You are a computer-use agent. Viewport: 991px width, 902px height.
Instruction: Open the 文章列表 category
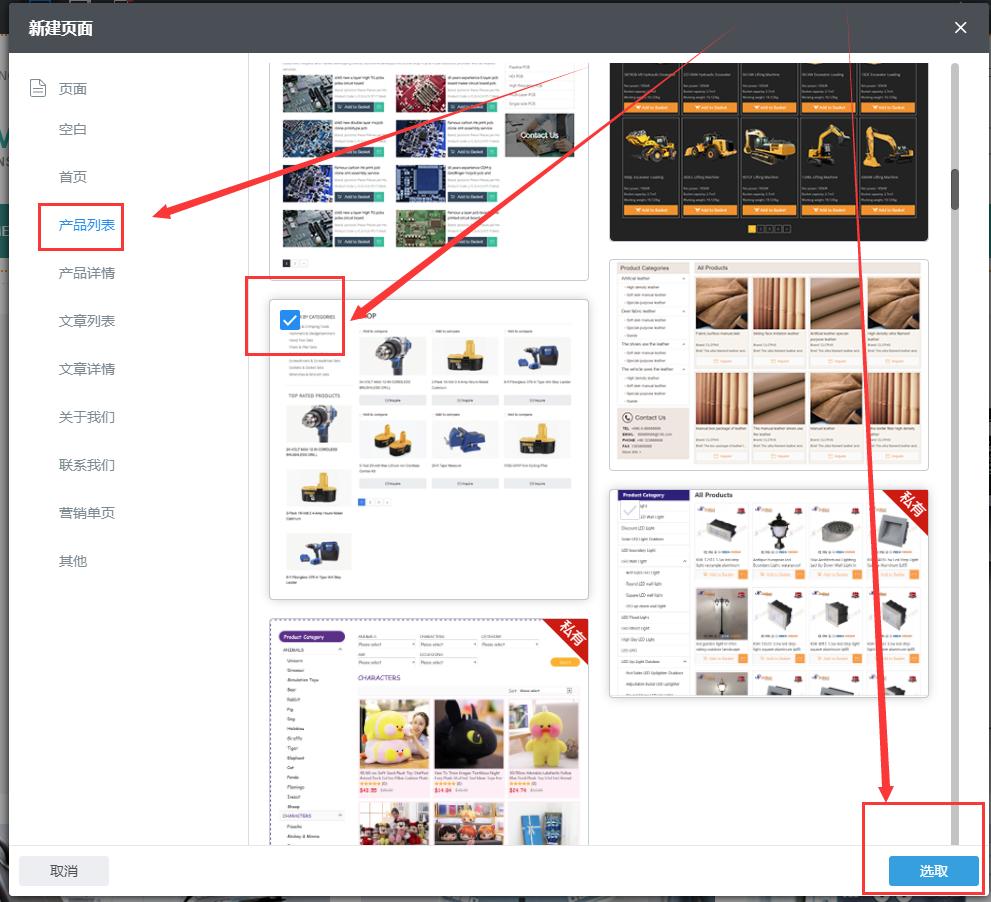(x=87, y=321)
